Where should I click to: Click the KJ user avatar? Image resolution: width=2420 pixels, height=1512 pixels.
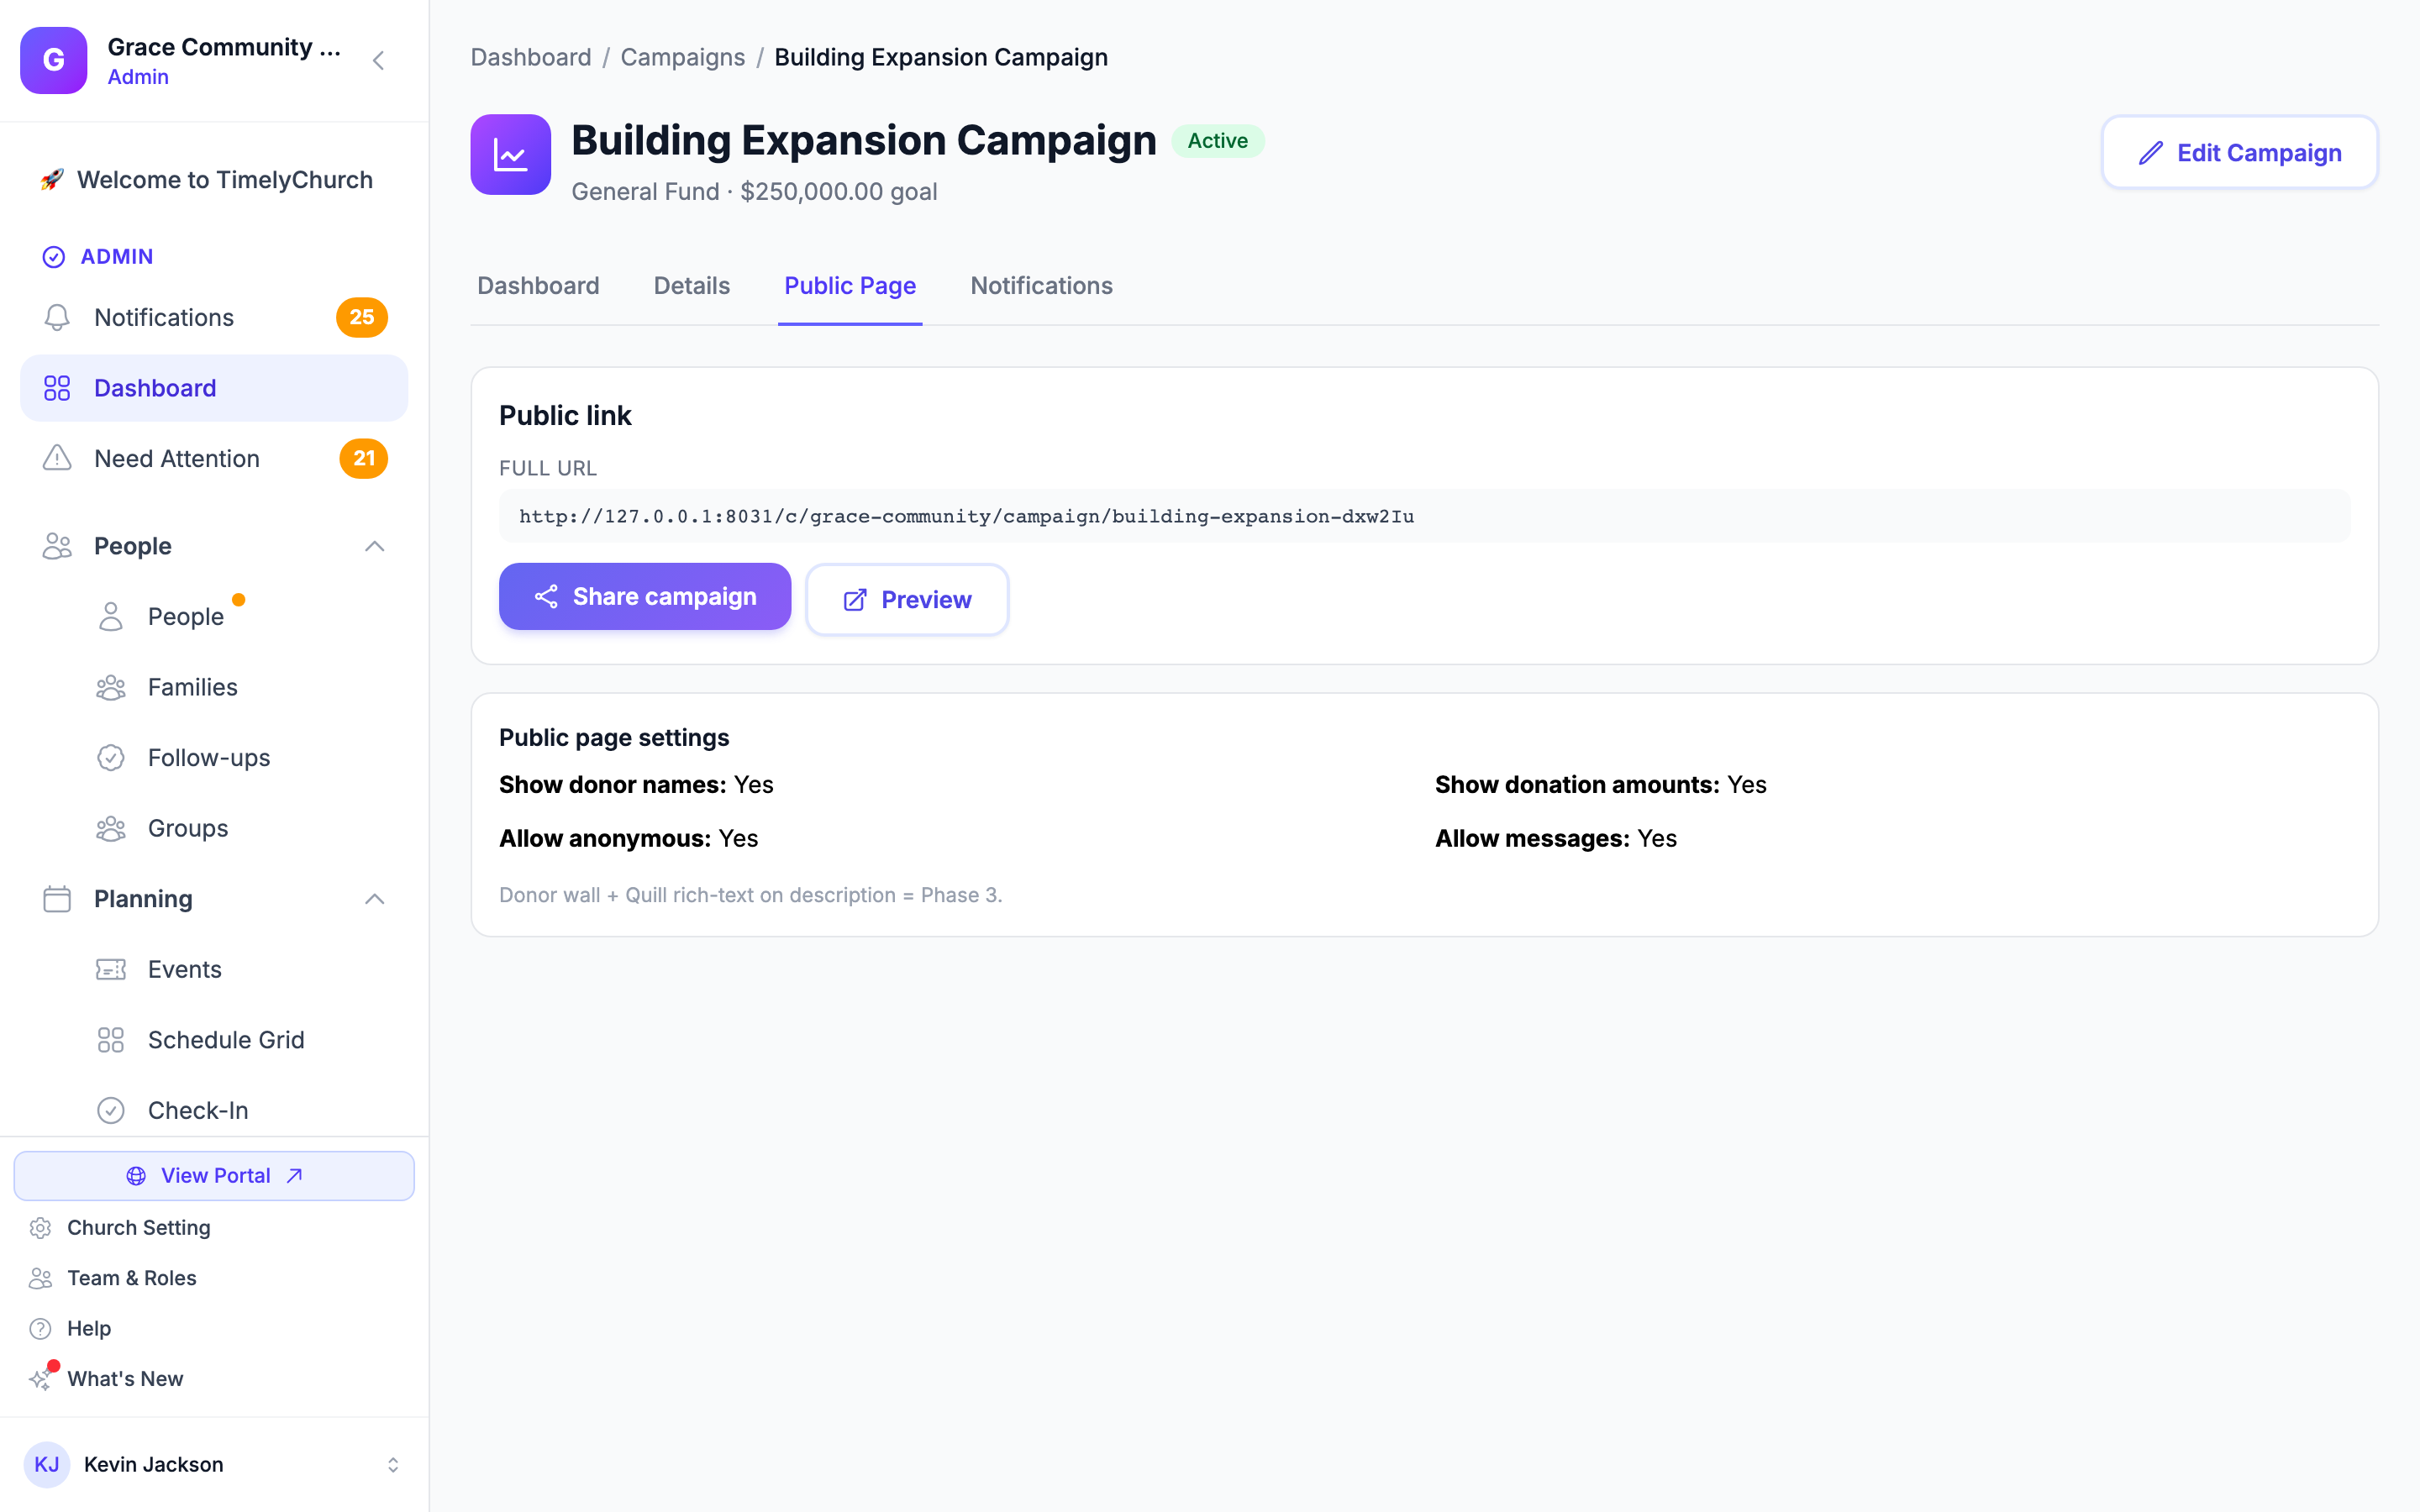point(47,1464)
